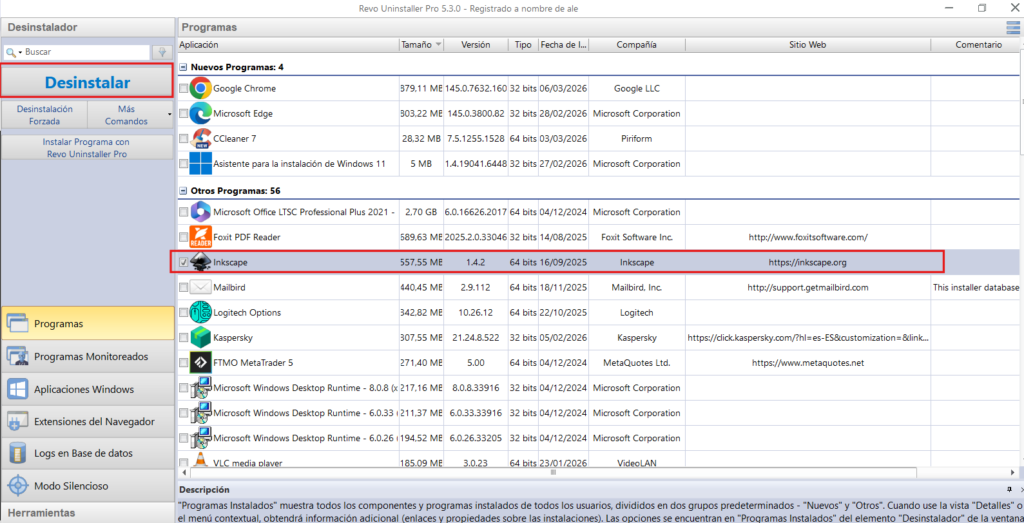
Task: Click the CCleaner 7 app icon
Action: tap(200, 138)
